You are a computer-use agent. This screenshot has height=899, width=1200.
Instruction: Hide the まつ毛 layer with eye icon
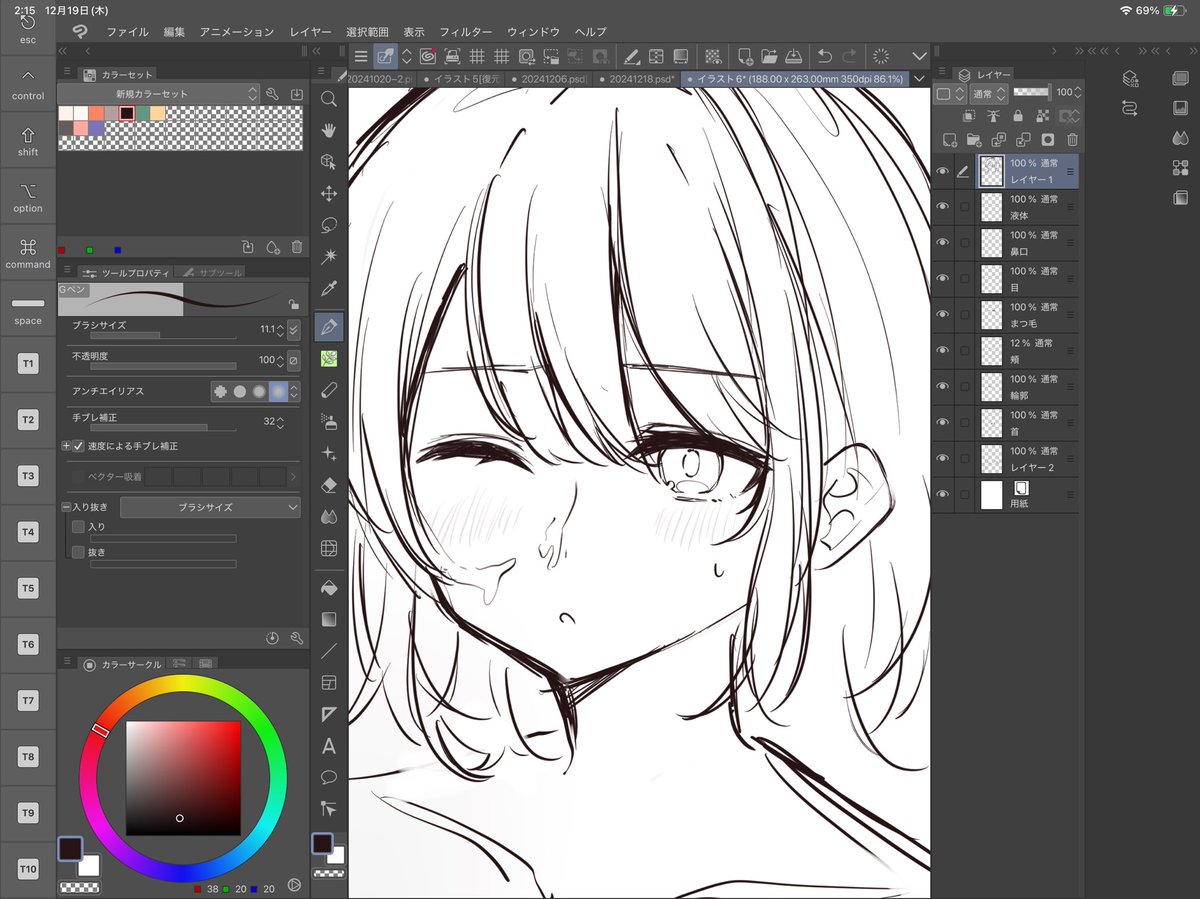(942, 315)
